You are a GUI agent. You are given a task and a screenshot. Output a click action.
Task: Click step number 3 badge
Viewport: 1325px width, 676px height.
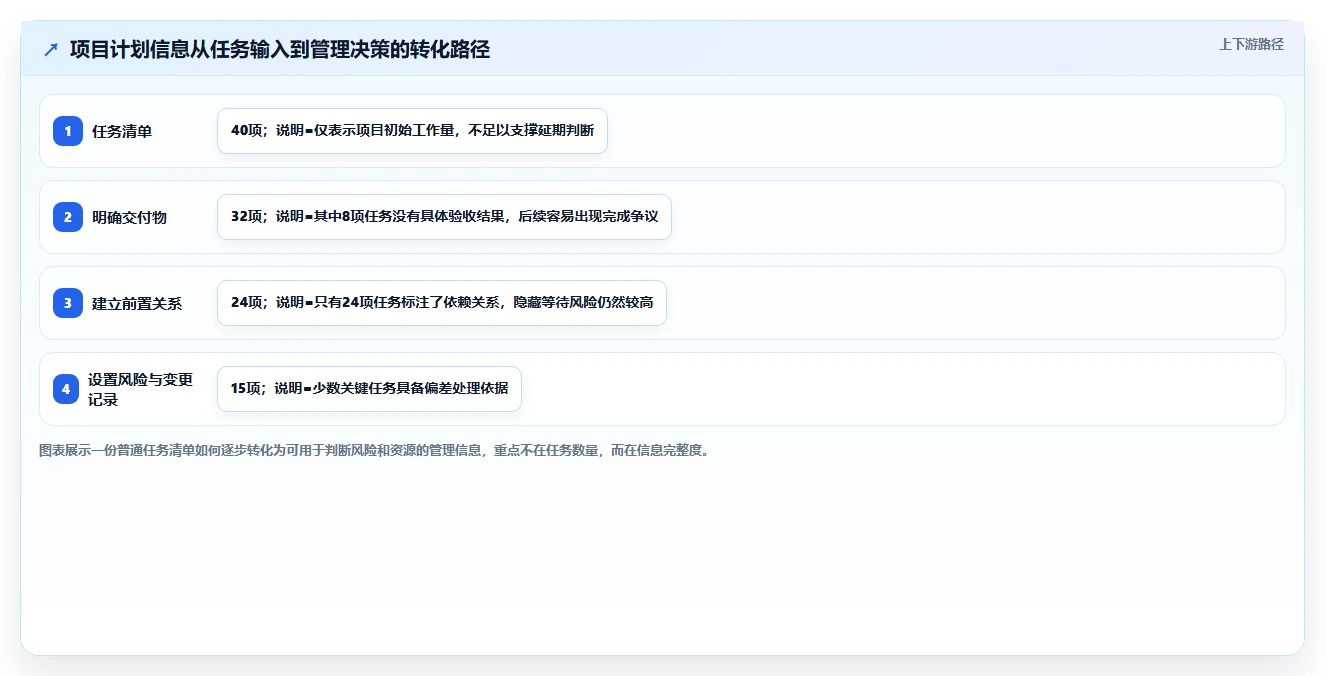pyautogui.click(x=68, y=303)
